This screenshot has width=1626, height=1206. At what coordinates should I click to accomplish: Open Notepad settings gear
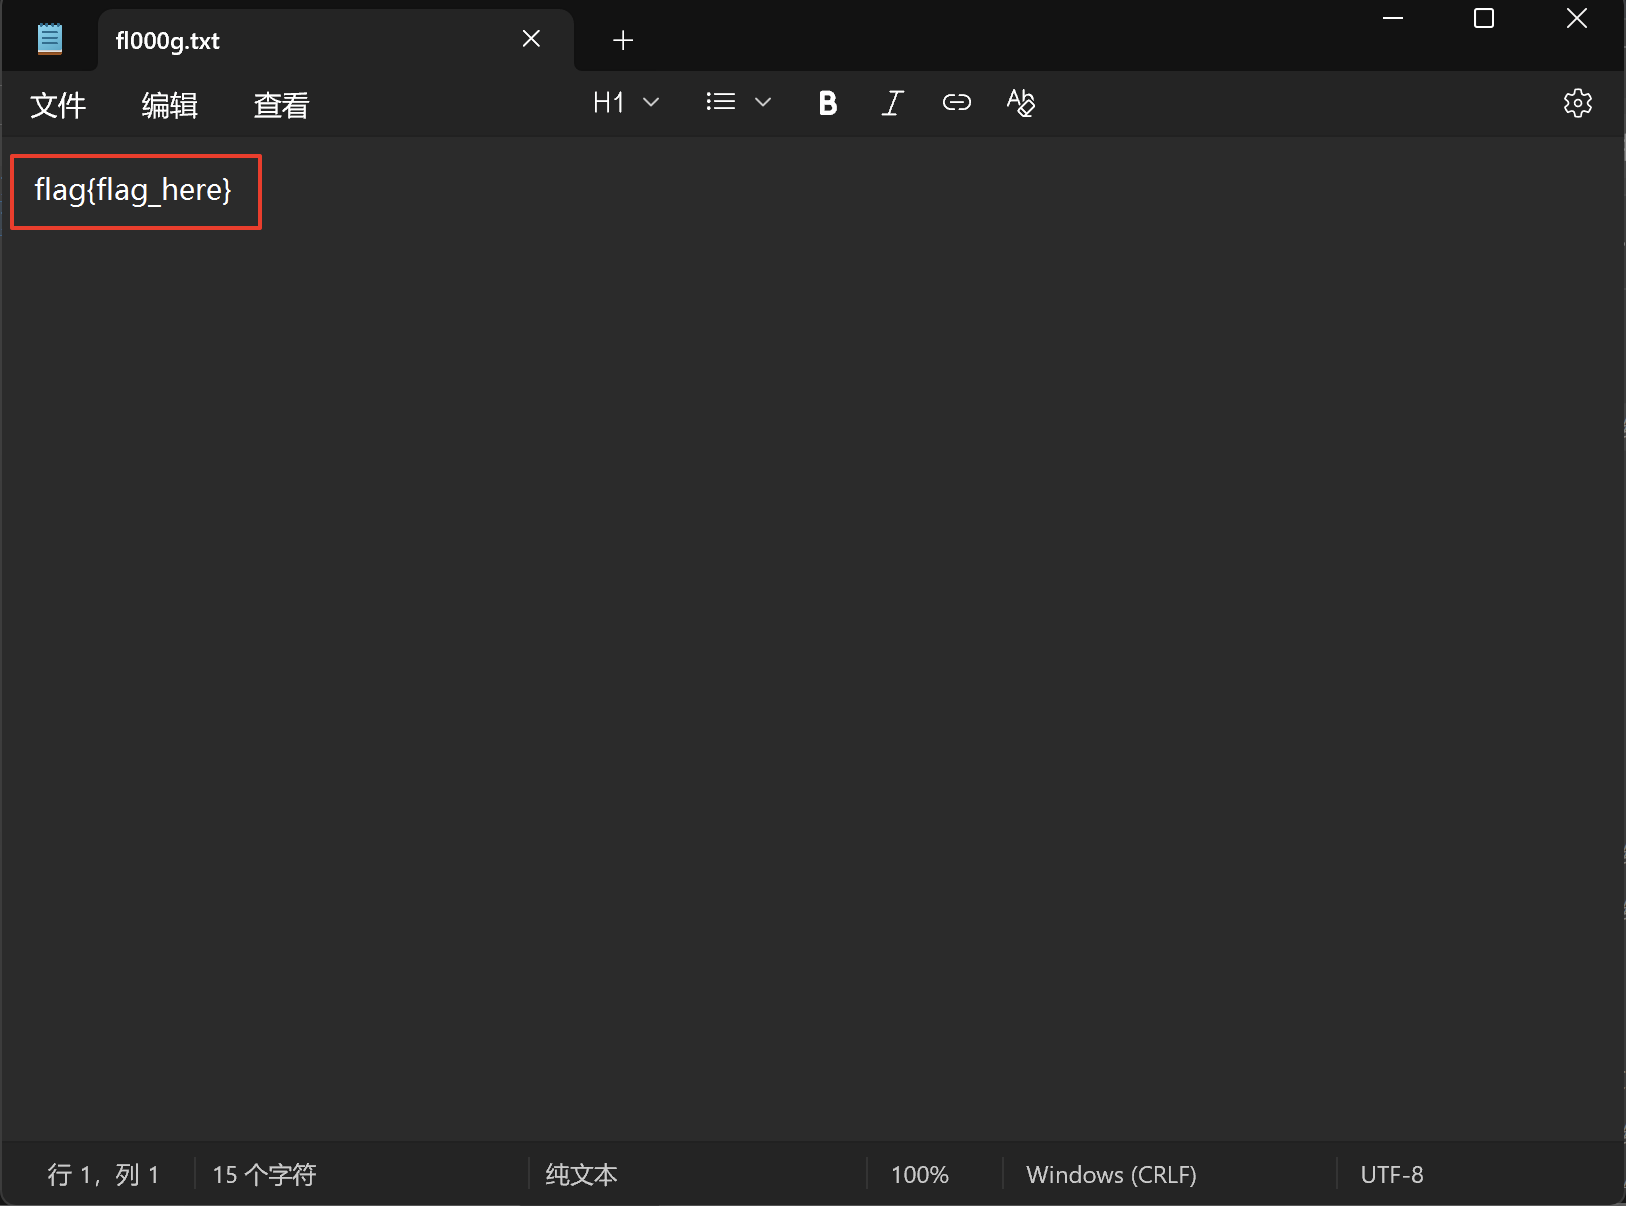tap(1577, 103)
